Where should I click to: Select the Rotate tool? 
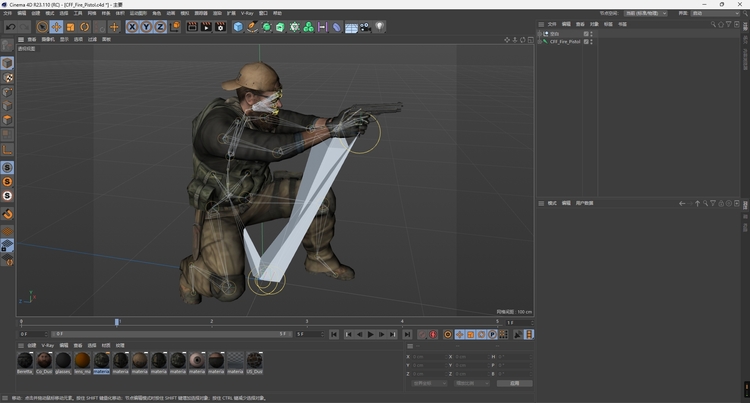click(x=84, y=27)
